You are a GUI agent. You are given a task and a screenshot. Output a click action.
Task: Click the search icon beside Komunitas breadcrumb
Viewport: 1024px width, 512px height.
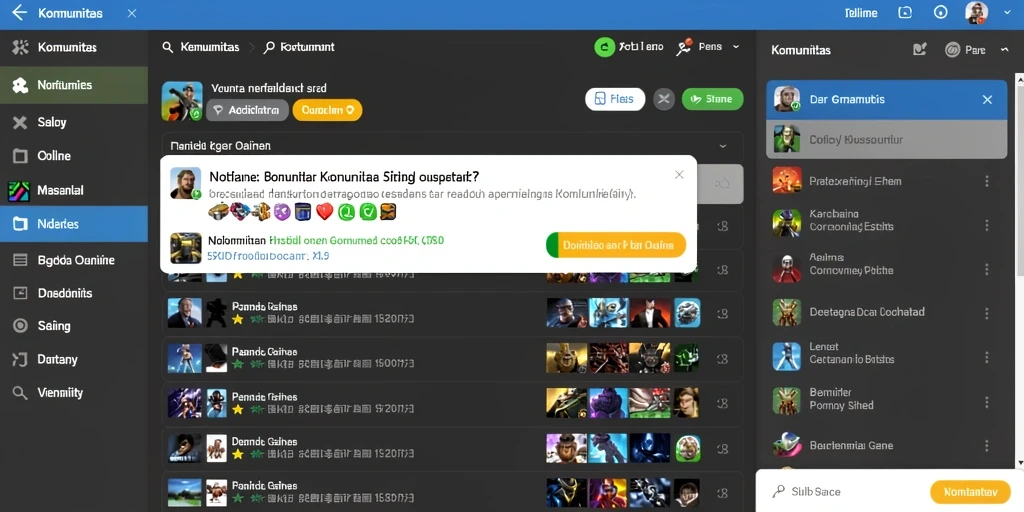[x=168, y=47]
